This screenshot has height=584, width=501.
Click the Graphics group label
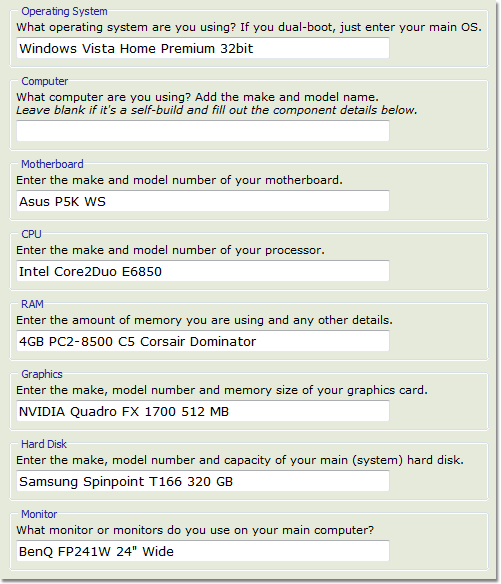pyautogui.click(x=42, y=374)
